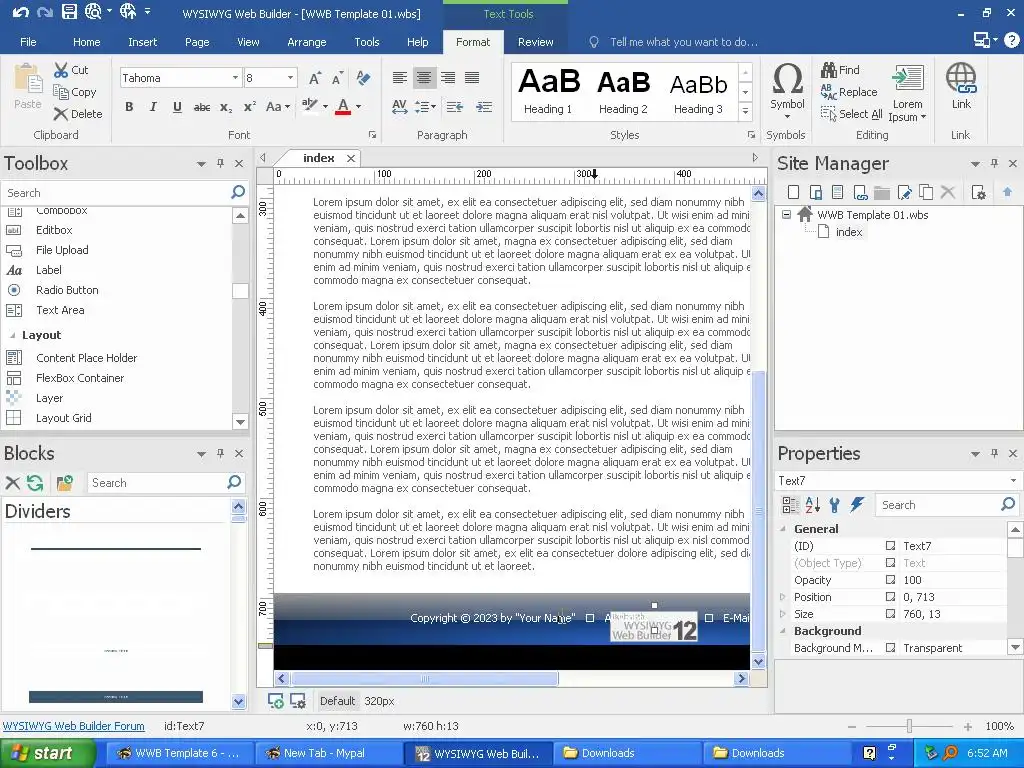
Task: Switch to the Insert ribbon tab
Action: pos(142,42)
